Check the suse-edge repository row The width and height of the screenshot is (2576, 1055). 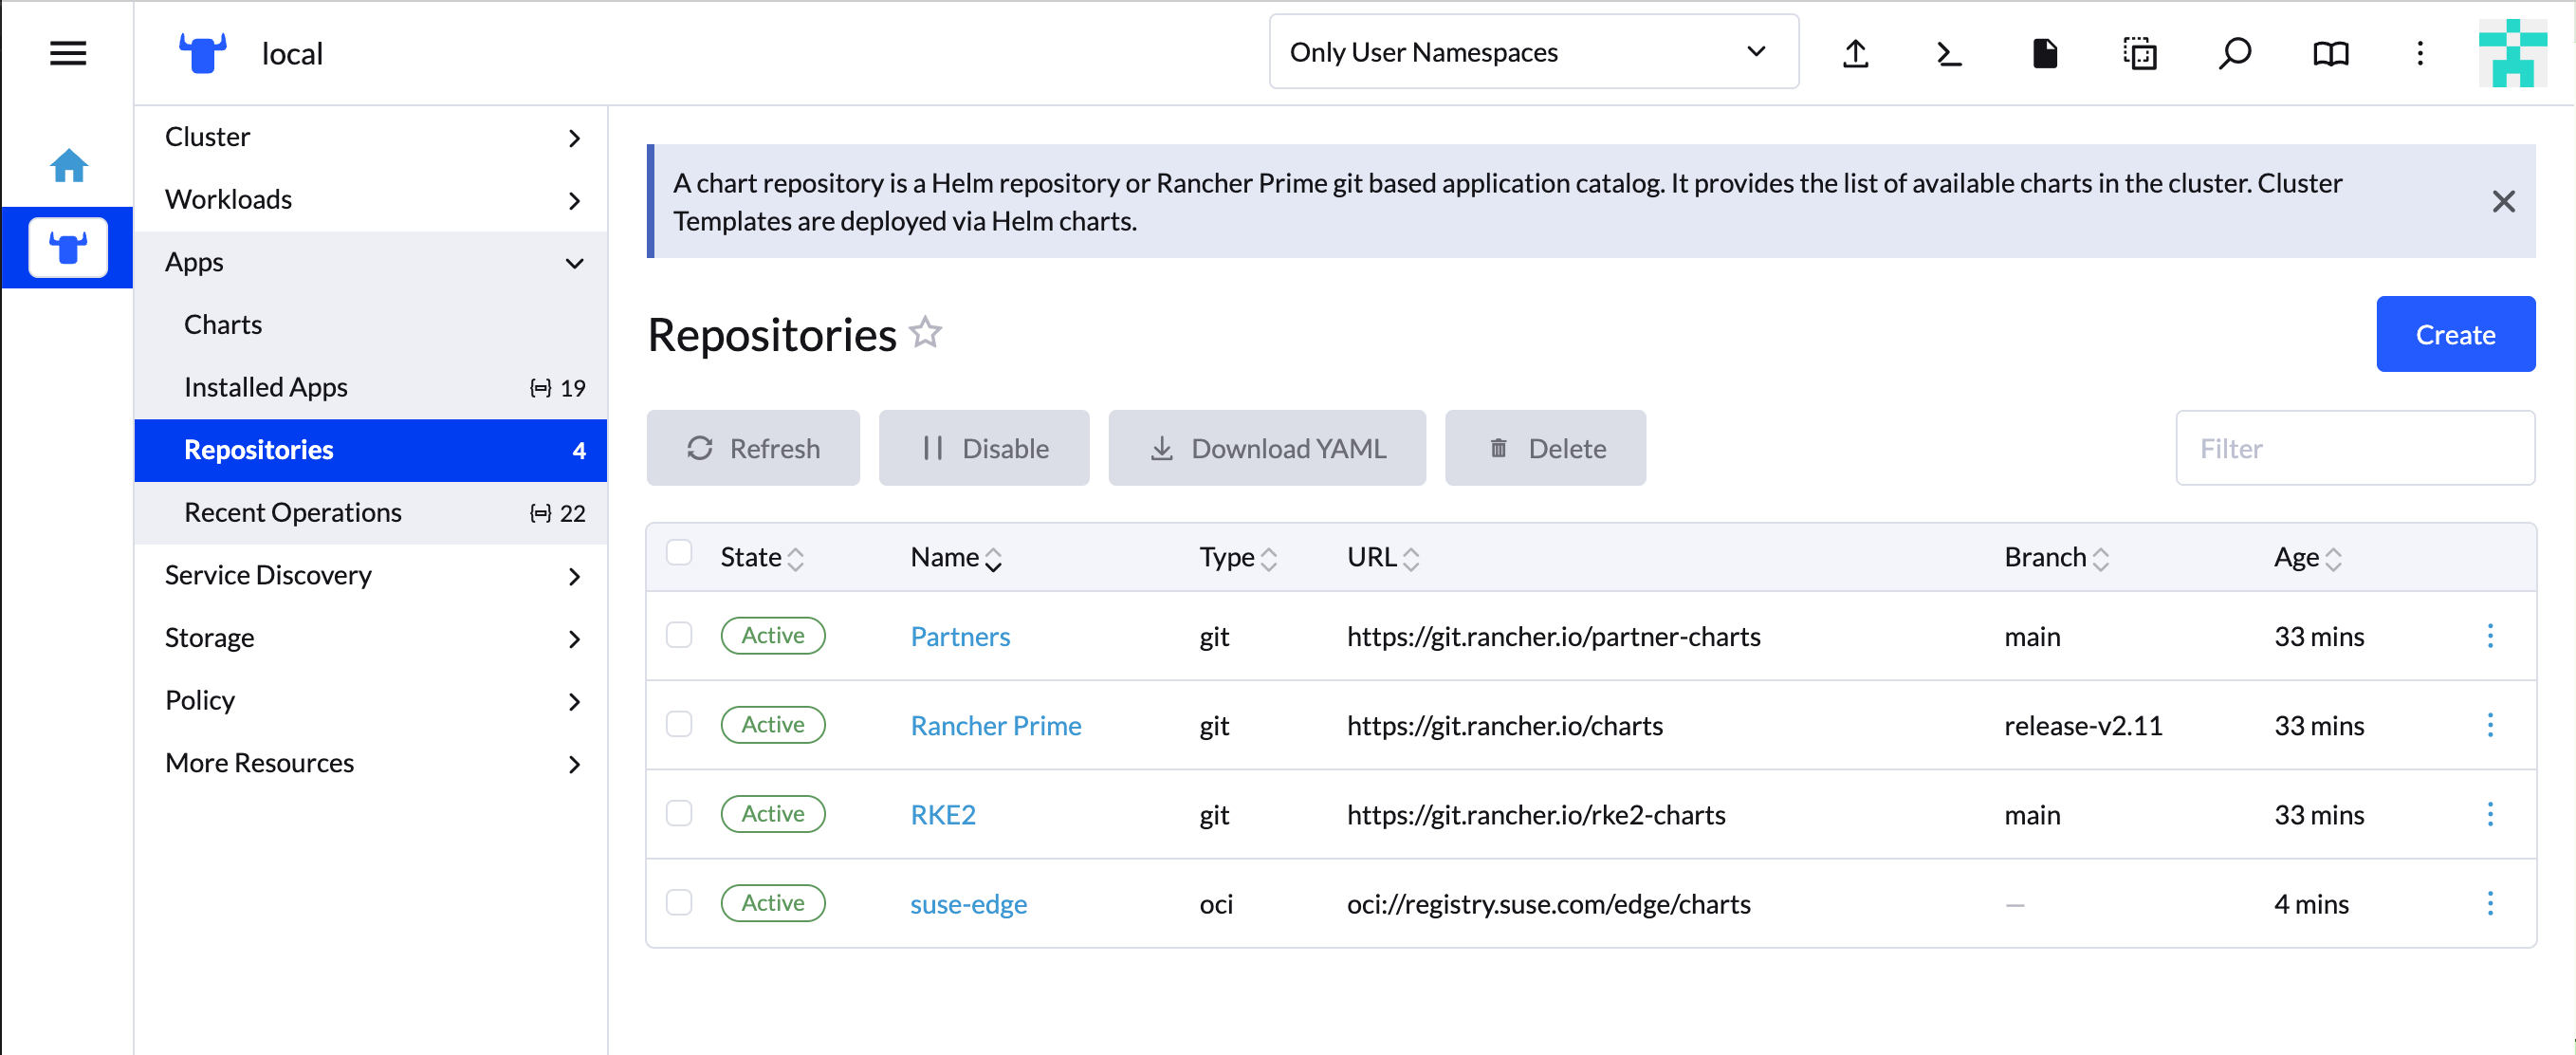pyautogui.click(x=680, y=903)
